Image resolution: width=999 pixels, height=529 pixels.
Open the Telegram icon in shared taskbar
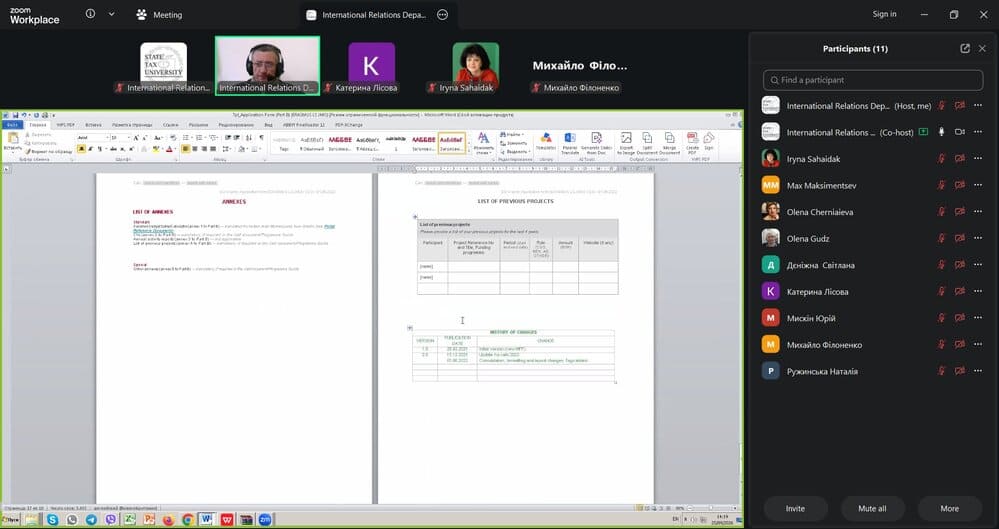[92, 519]
